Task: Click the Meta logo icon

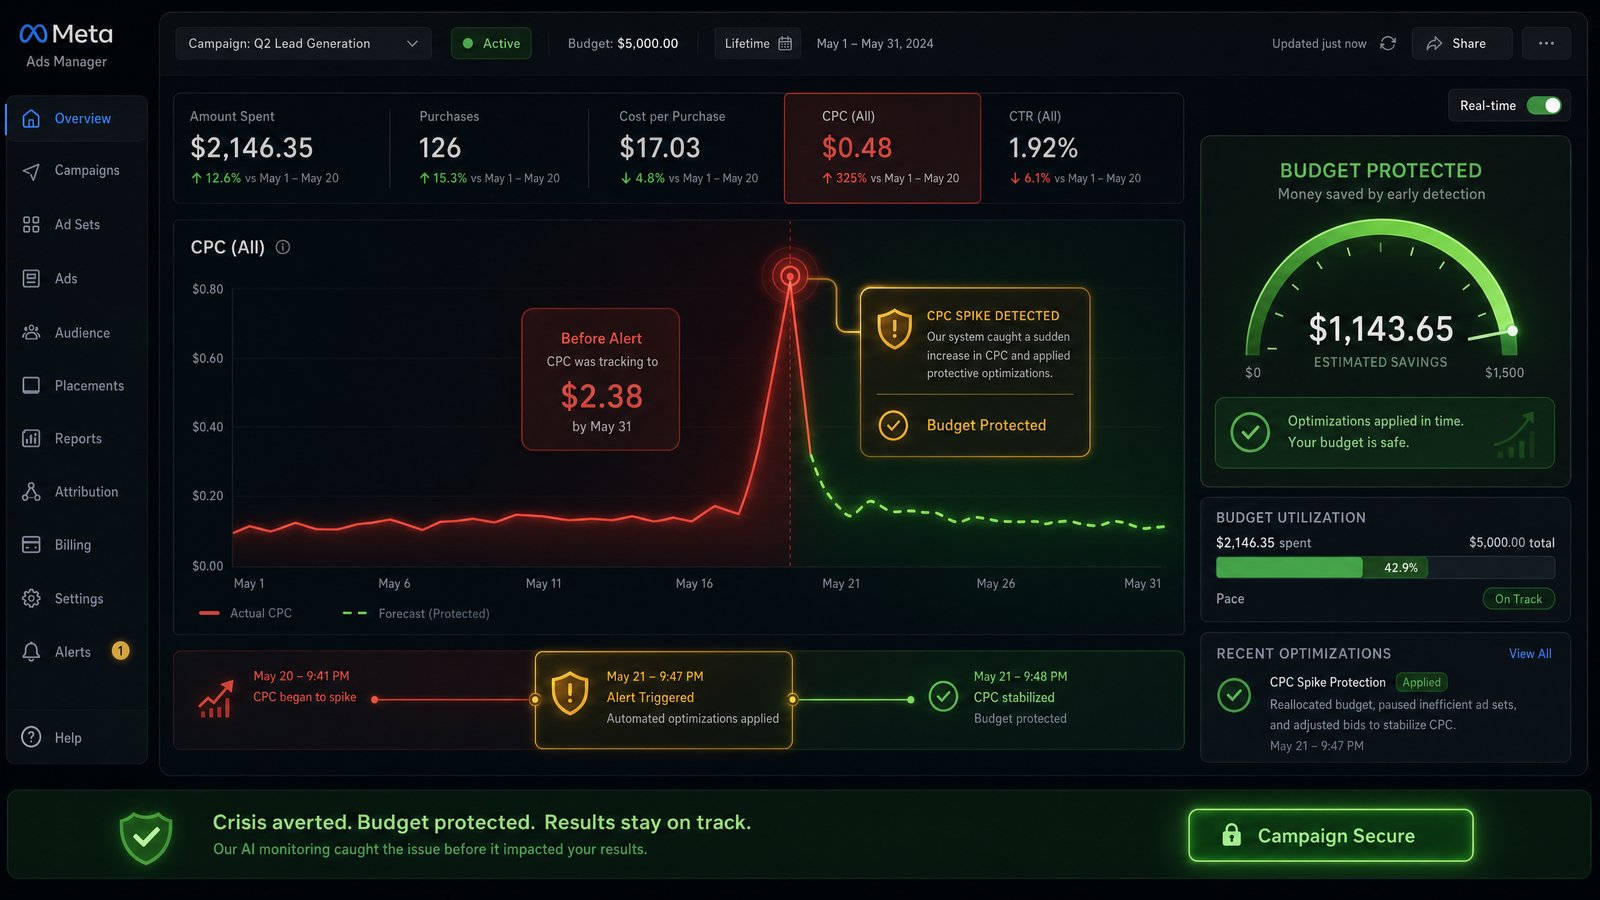Action: [x=33, y=34]
